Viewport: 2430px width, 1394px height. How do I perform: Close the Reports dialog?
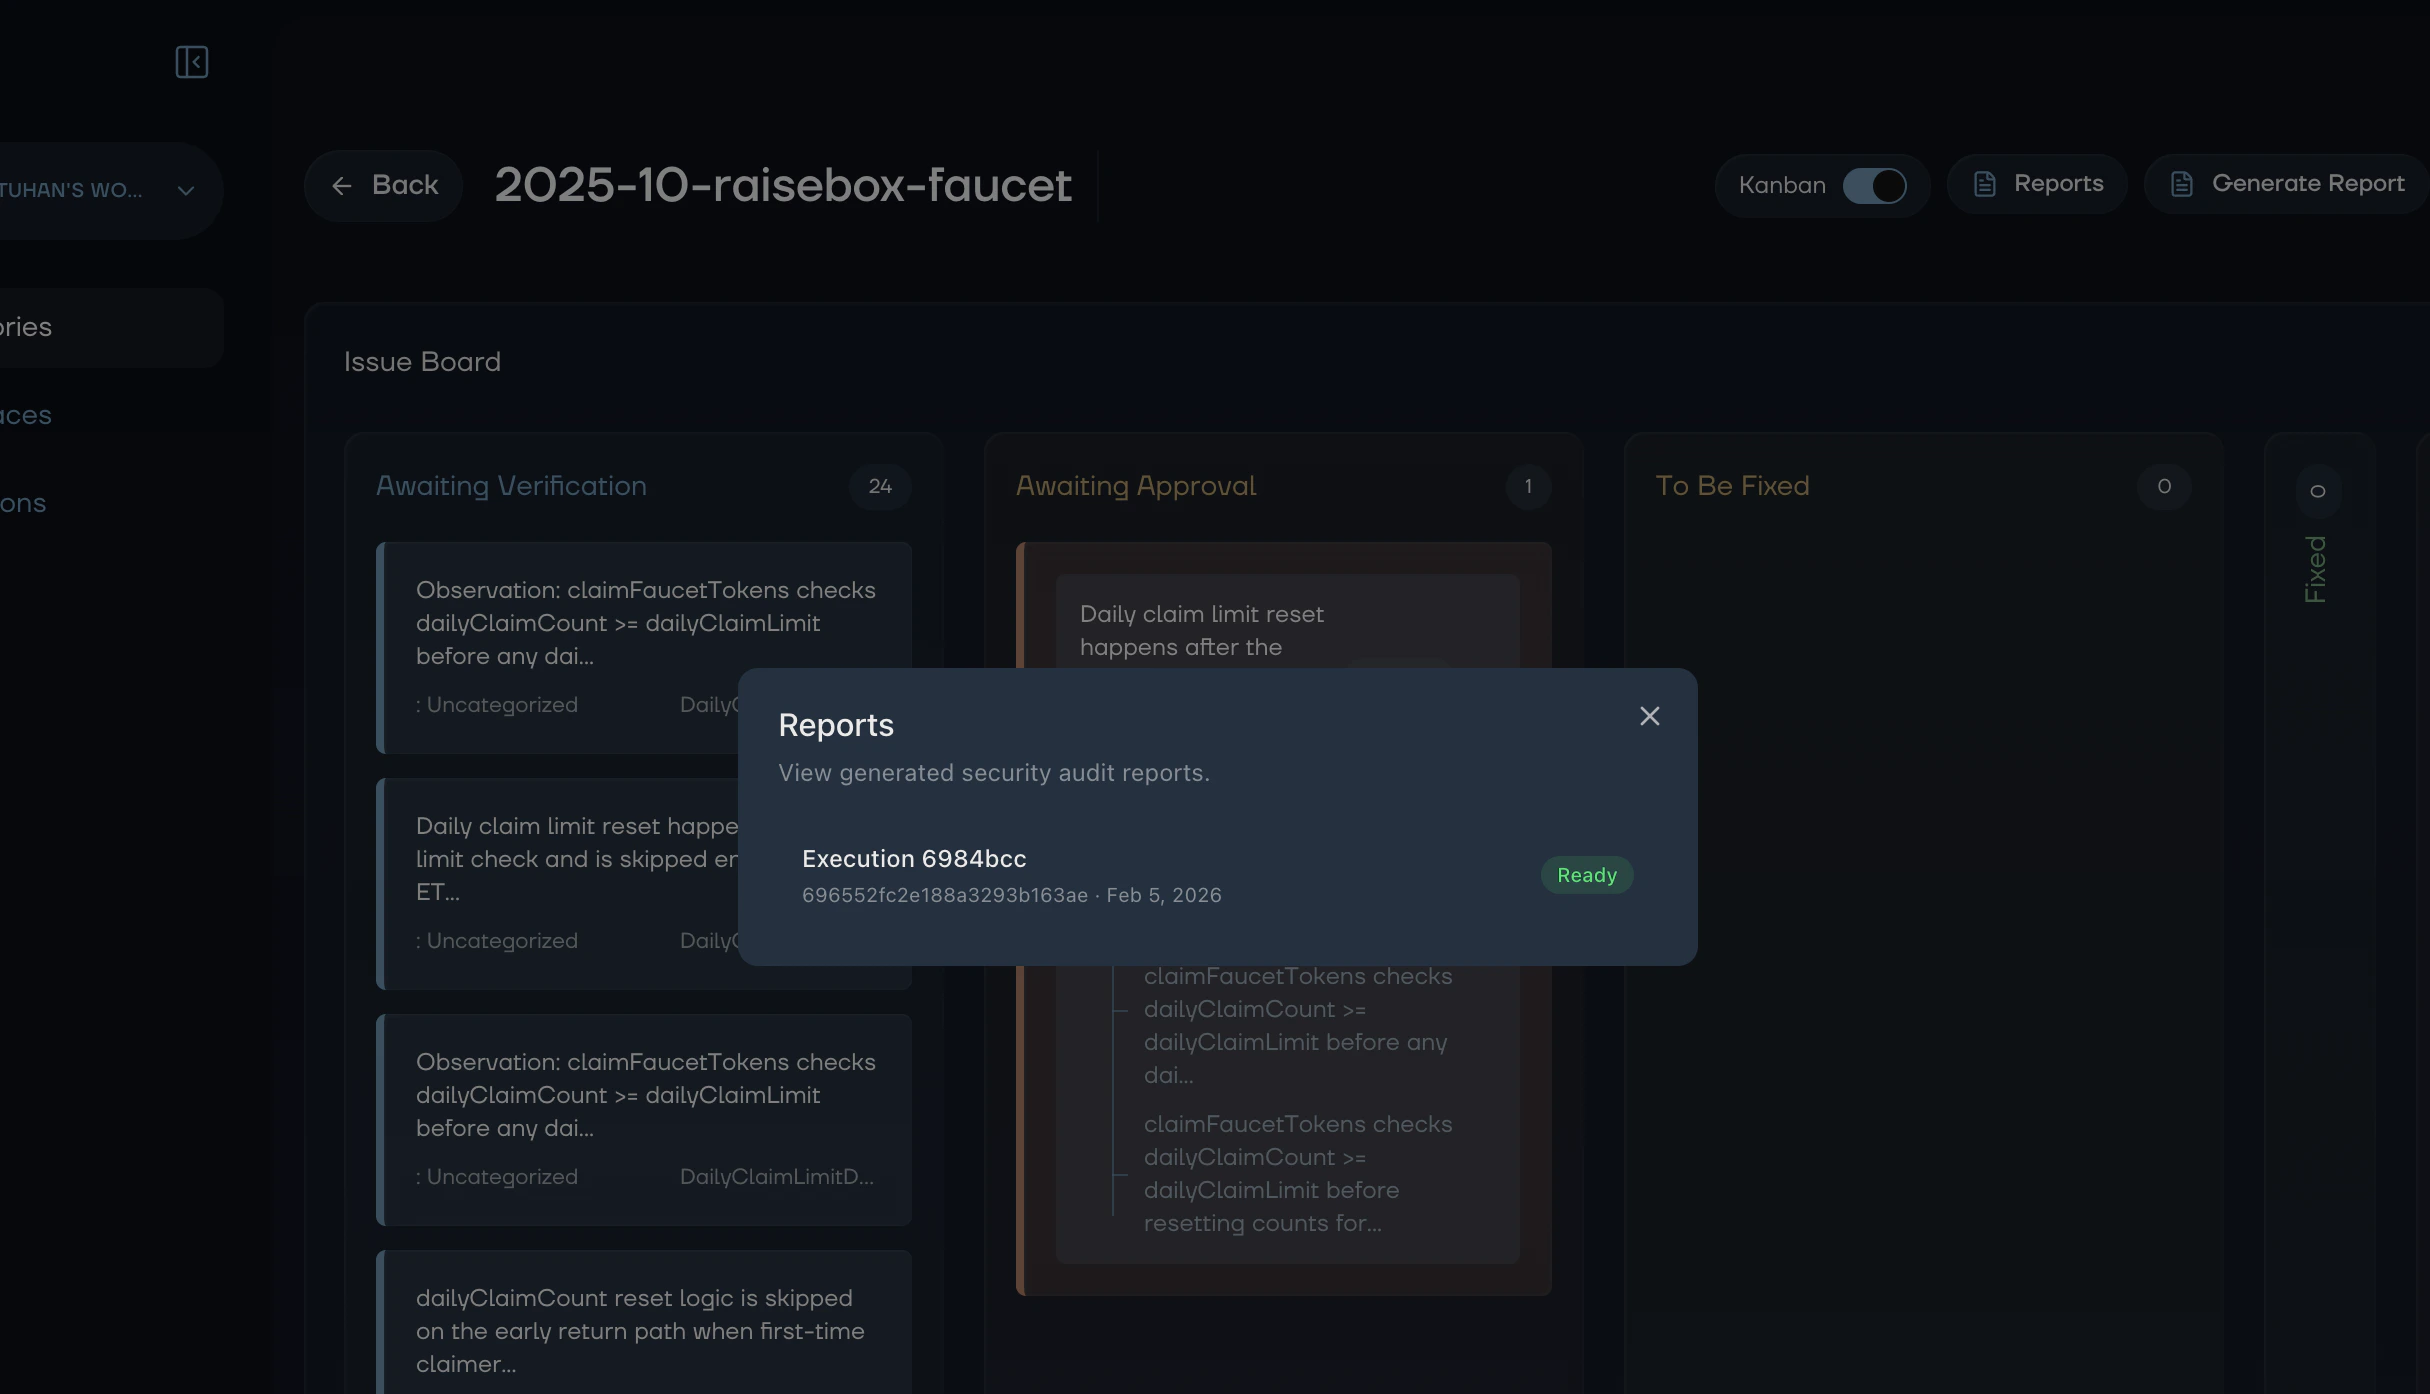click(x=1649, y=716)
